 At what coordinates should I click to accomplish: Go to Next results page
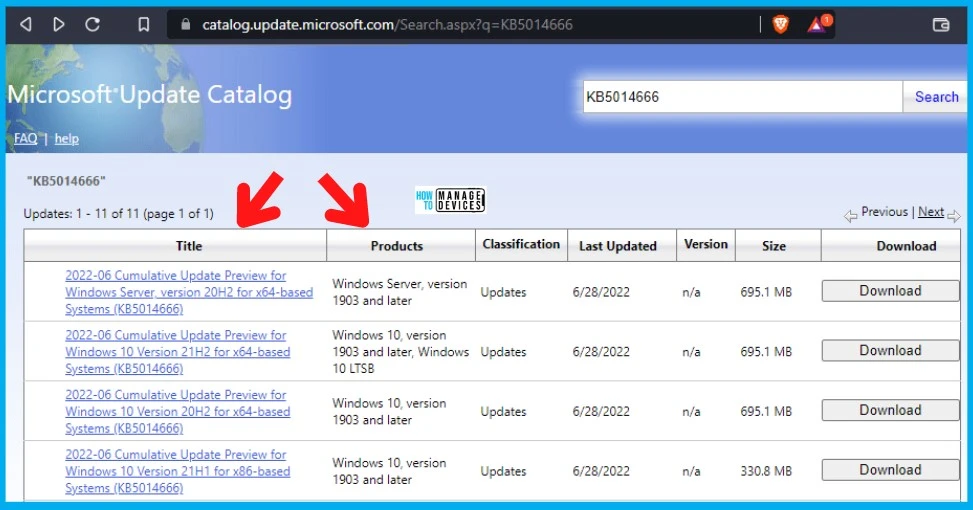pyautogui.click(x=931, y=212)
